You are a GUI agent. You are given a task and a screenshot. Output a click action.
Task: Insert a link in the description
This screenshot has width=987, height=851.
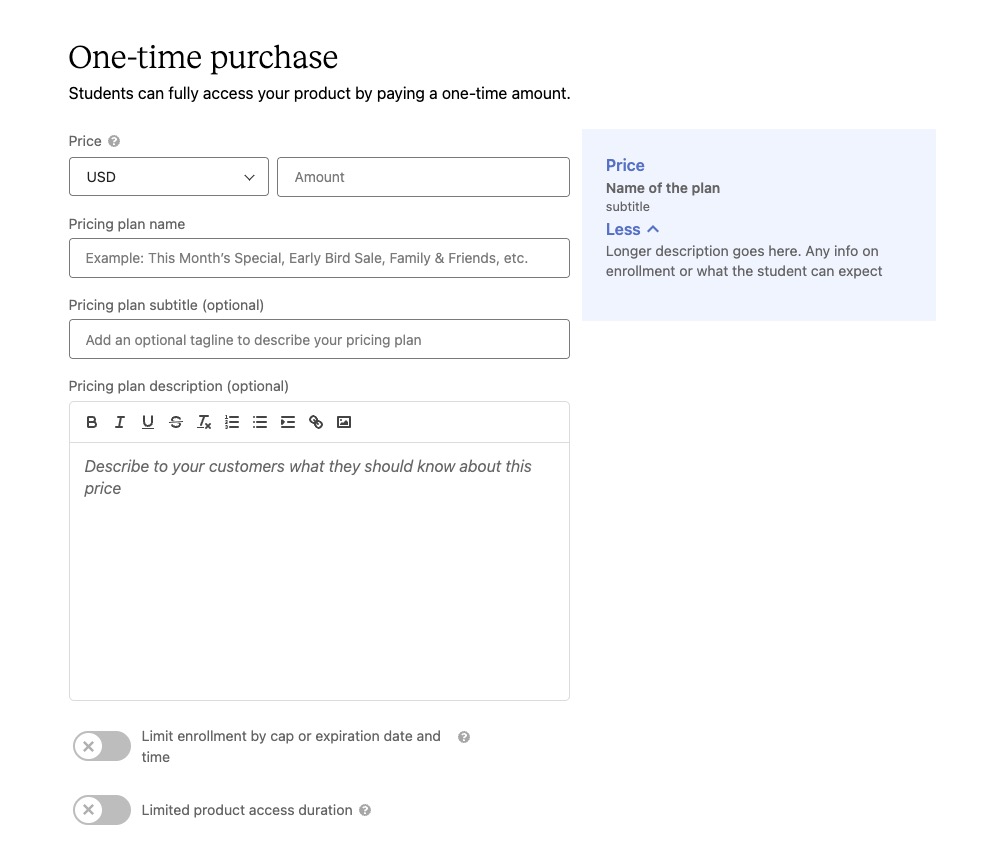click(x=316, y=422)
